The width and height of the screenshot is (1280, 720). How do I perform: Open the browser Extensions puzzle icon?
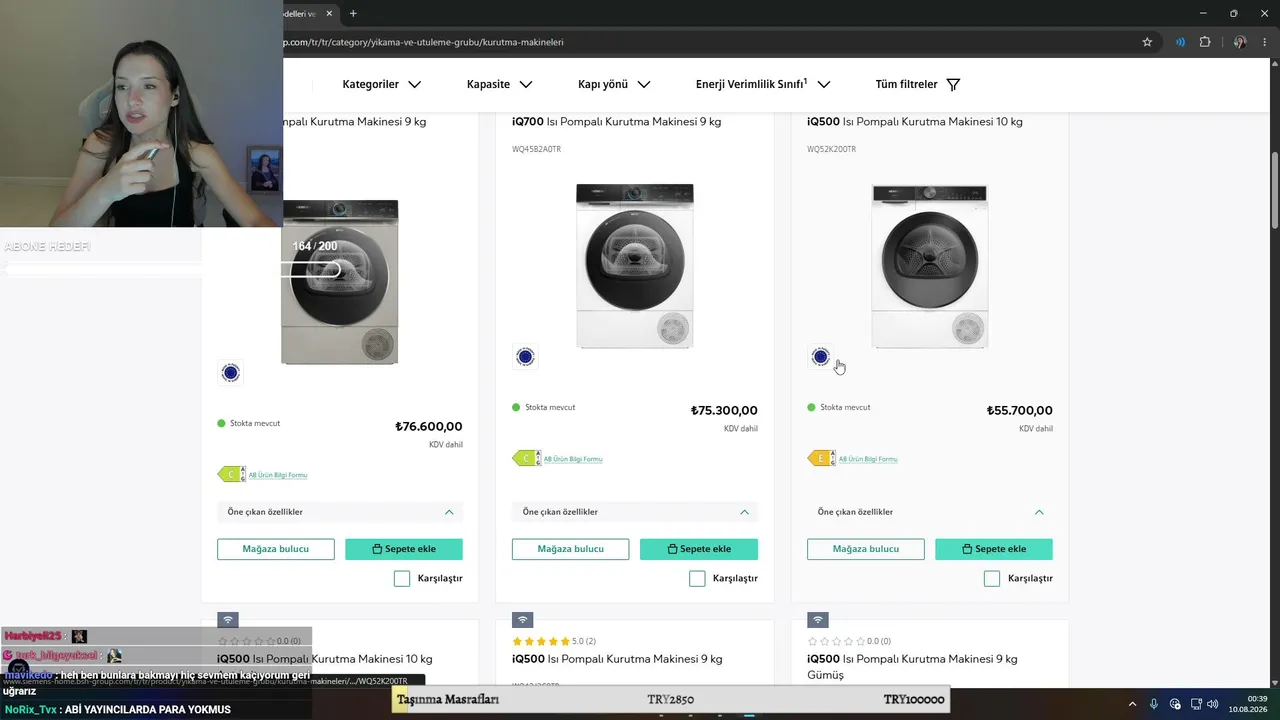coord(1205,42)
